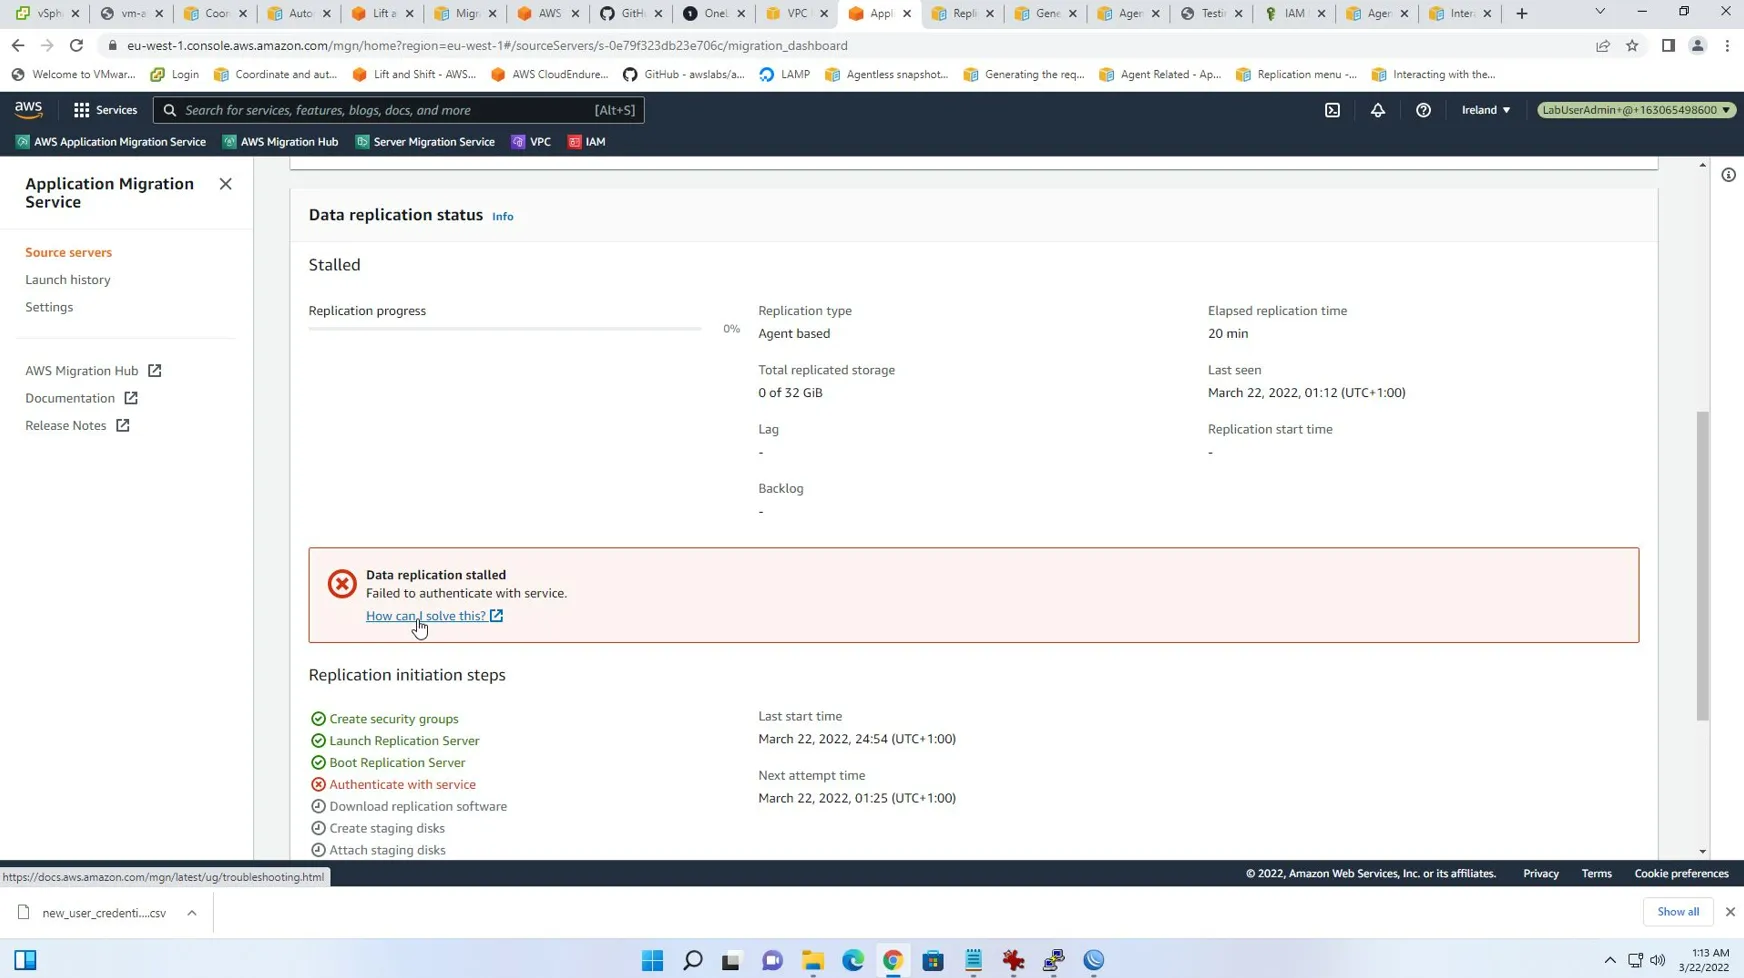
Task: Toggle Chrome side panel
Action: coord(1668,45)
